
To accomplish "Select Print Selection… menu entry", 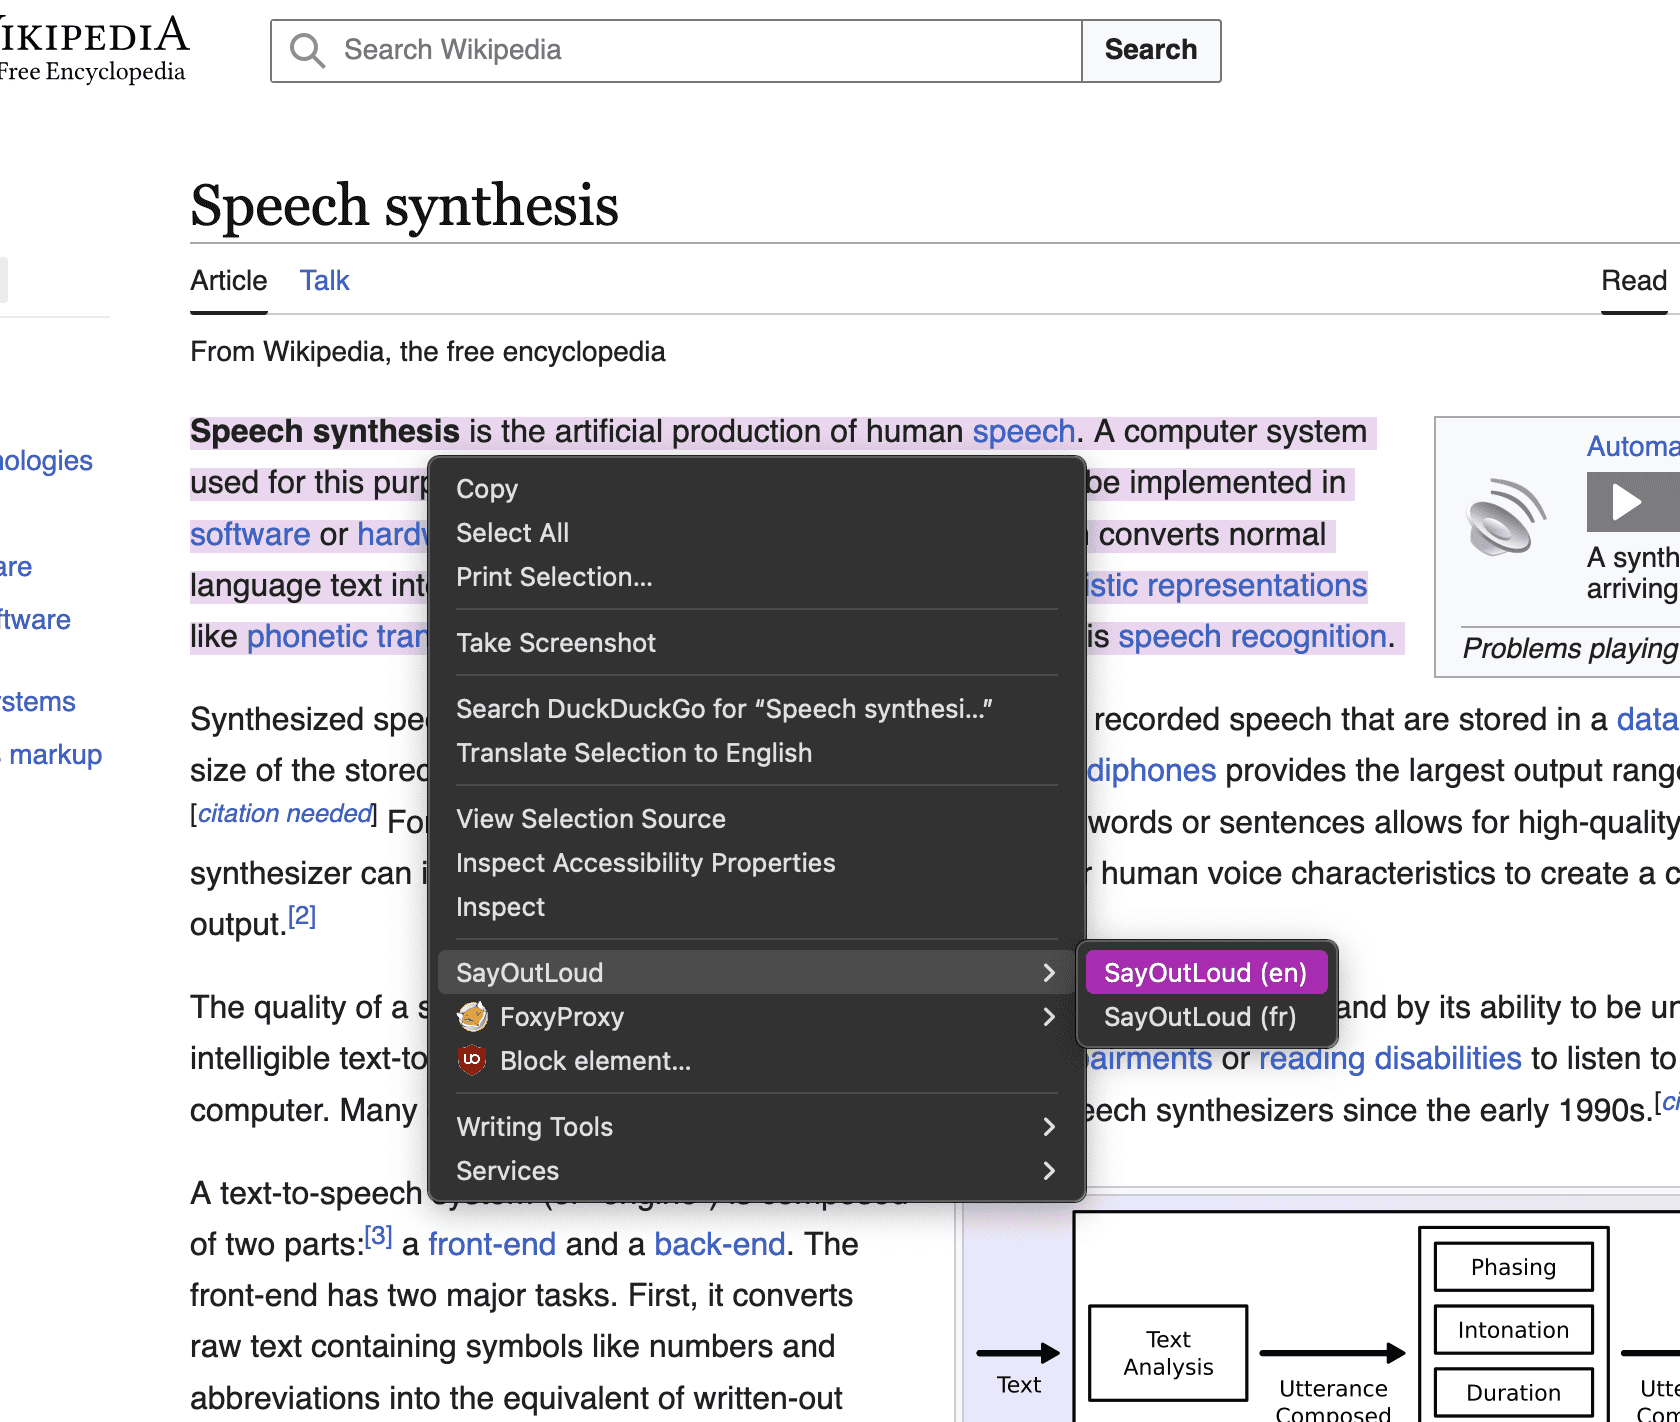I will tap(757, 577).
